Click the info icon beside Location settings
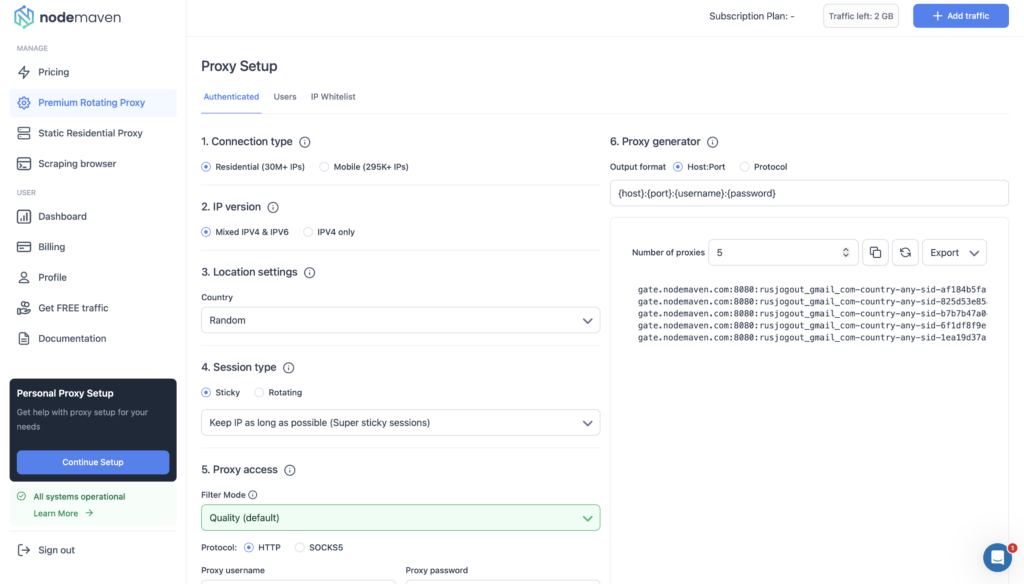 pyautogui.click(x=310, y=272)
